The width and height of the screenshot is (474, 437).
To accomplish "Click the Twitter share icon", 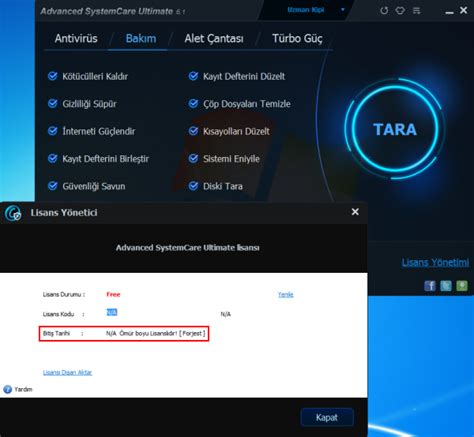I will coord(446,286).
